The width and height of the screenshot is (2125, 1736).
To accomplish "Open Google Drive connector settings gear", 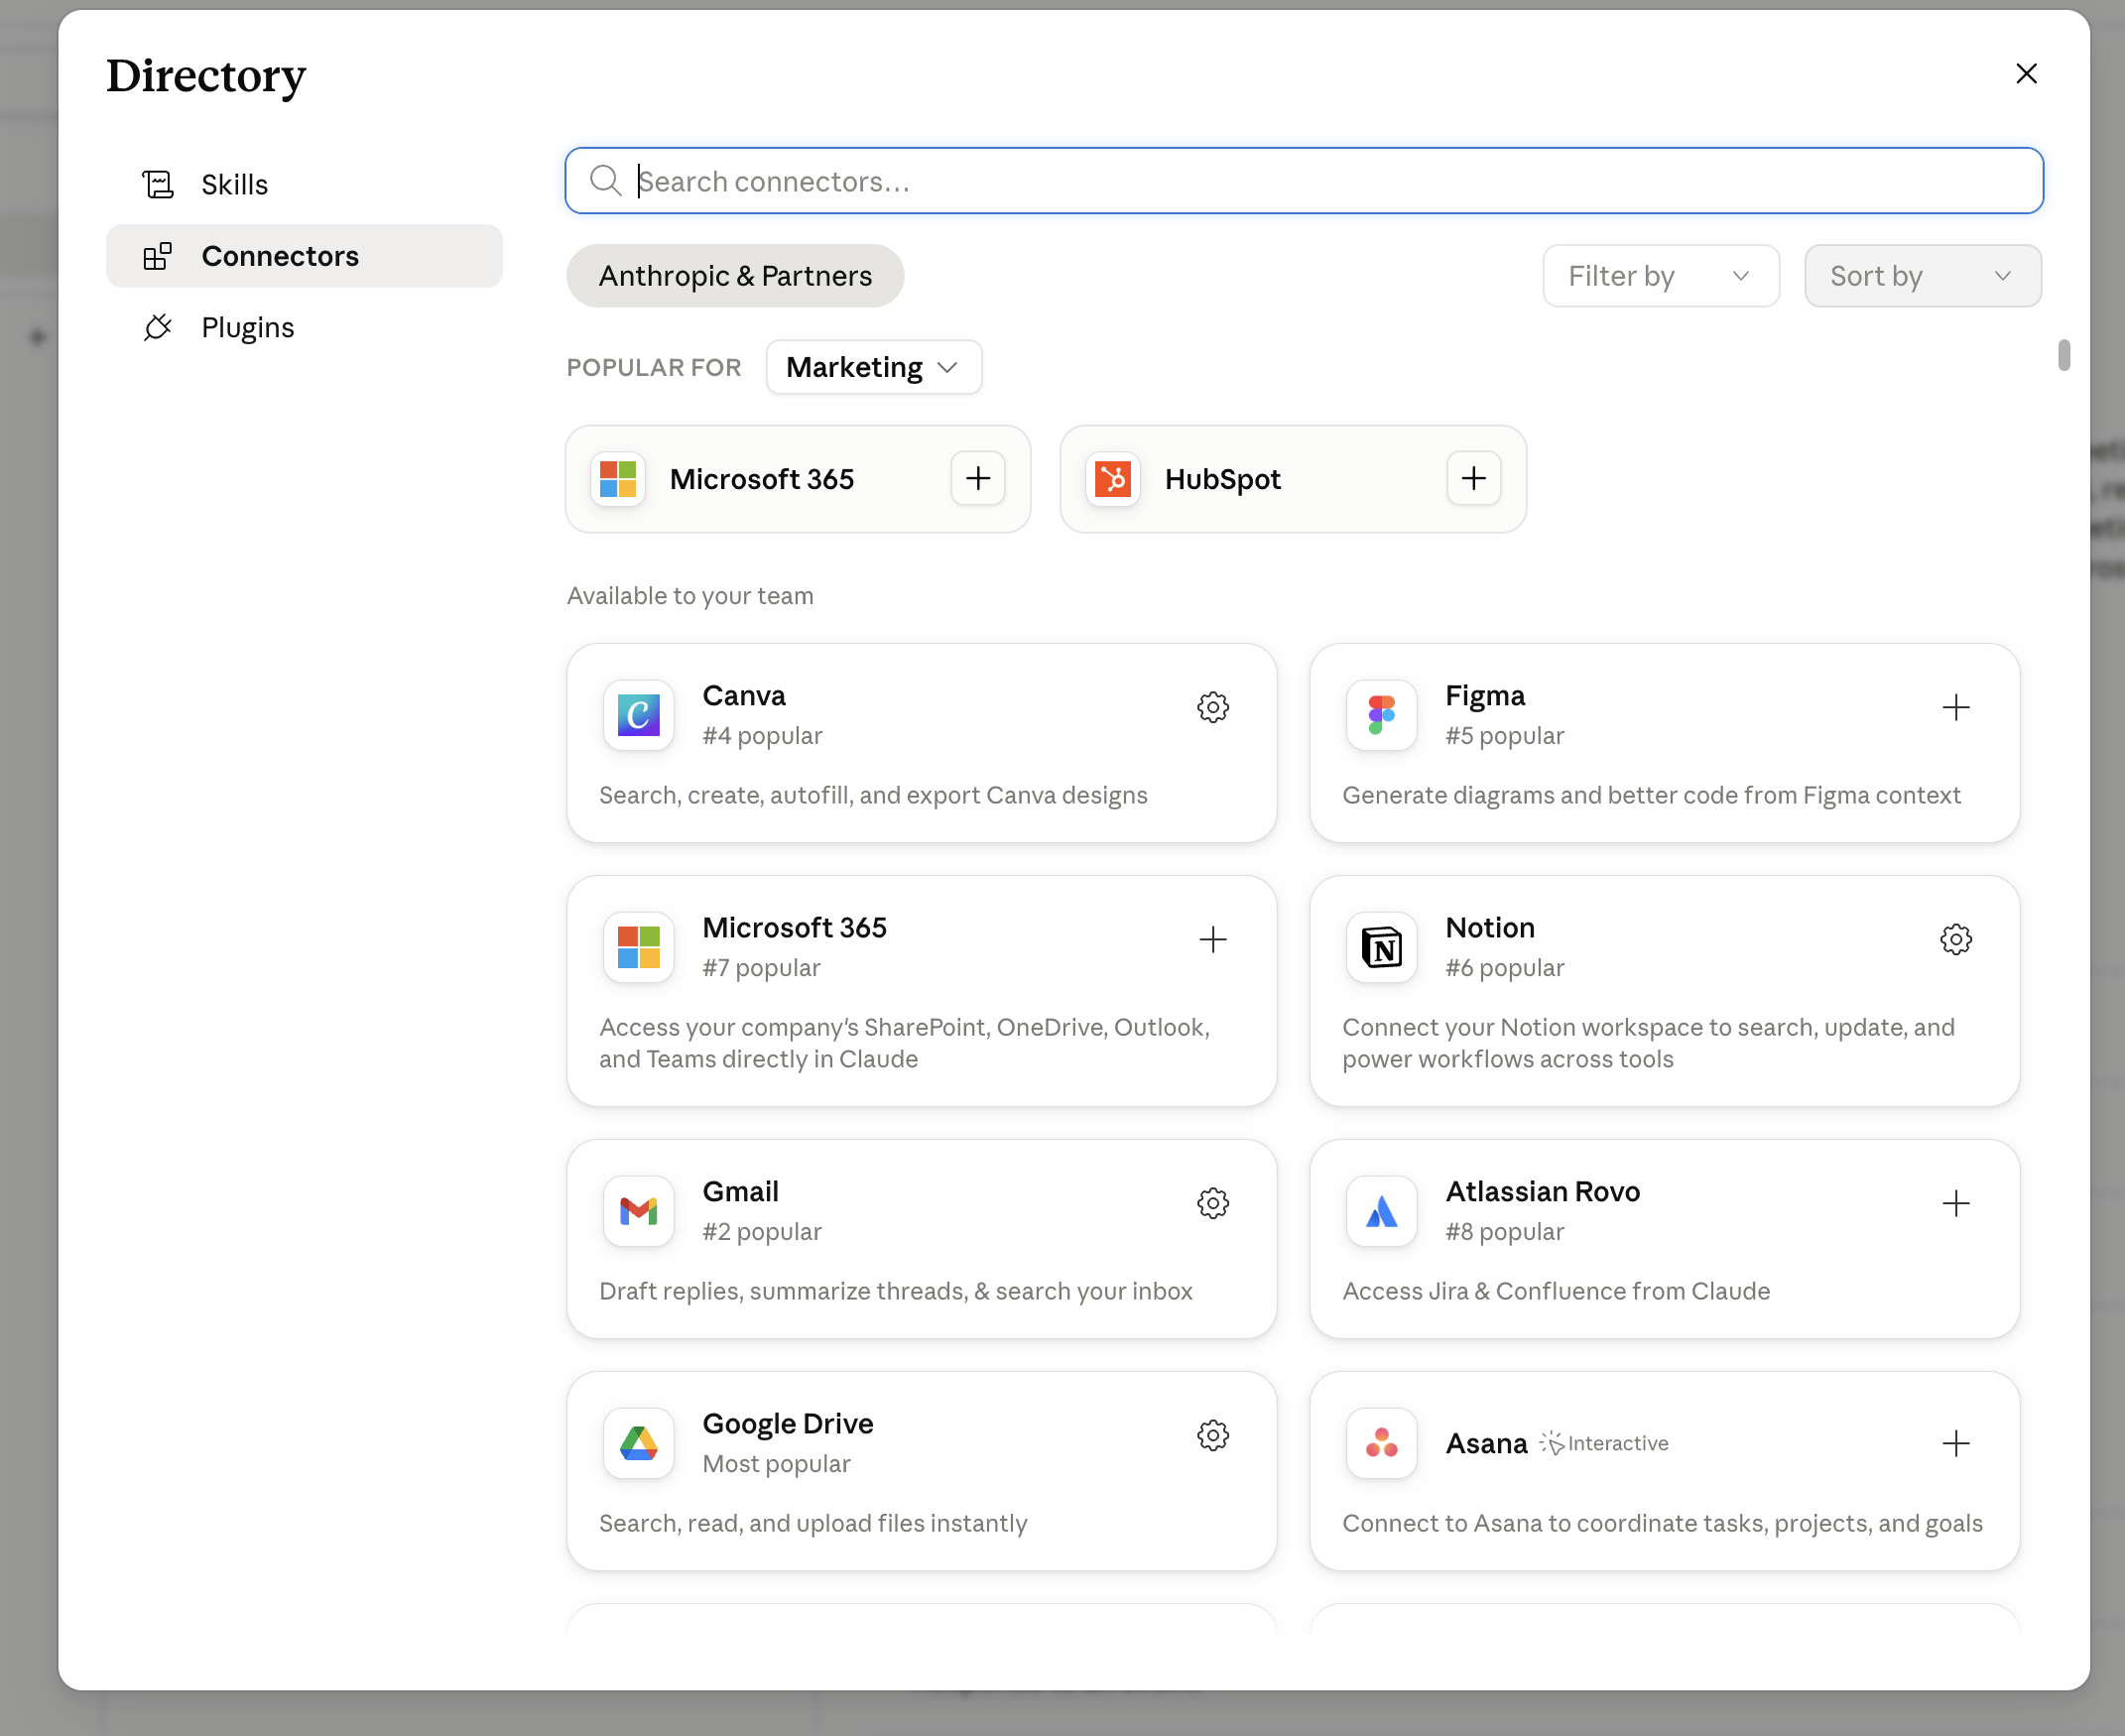I will point(1212,1435).
